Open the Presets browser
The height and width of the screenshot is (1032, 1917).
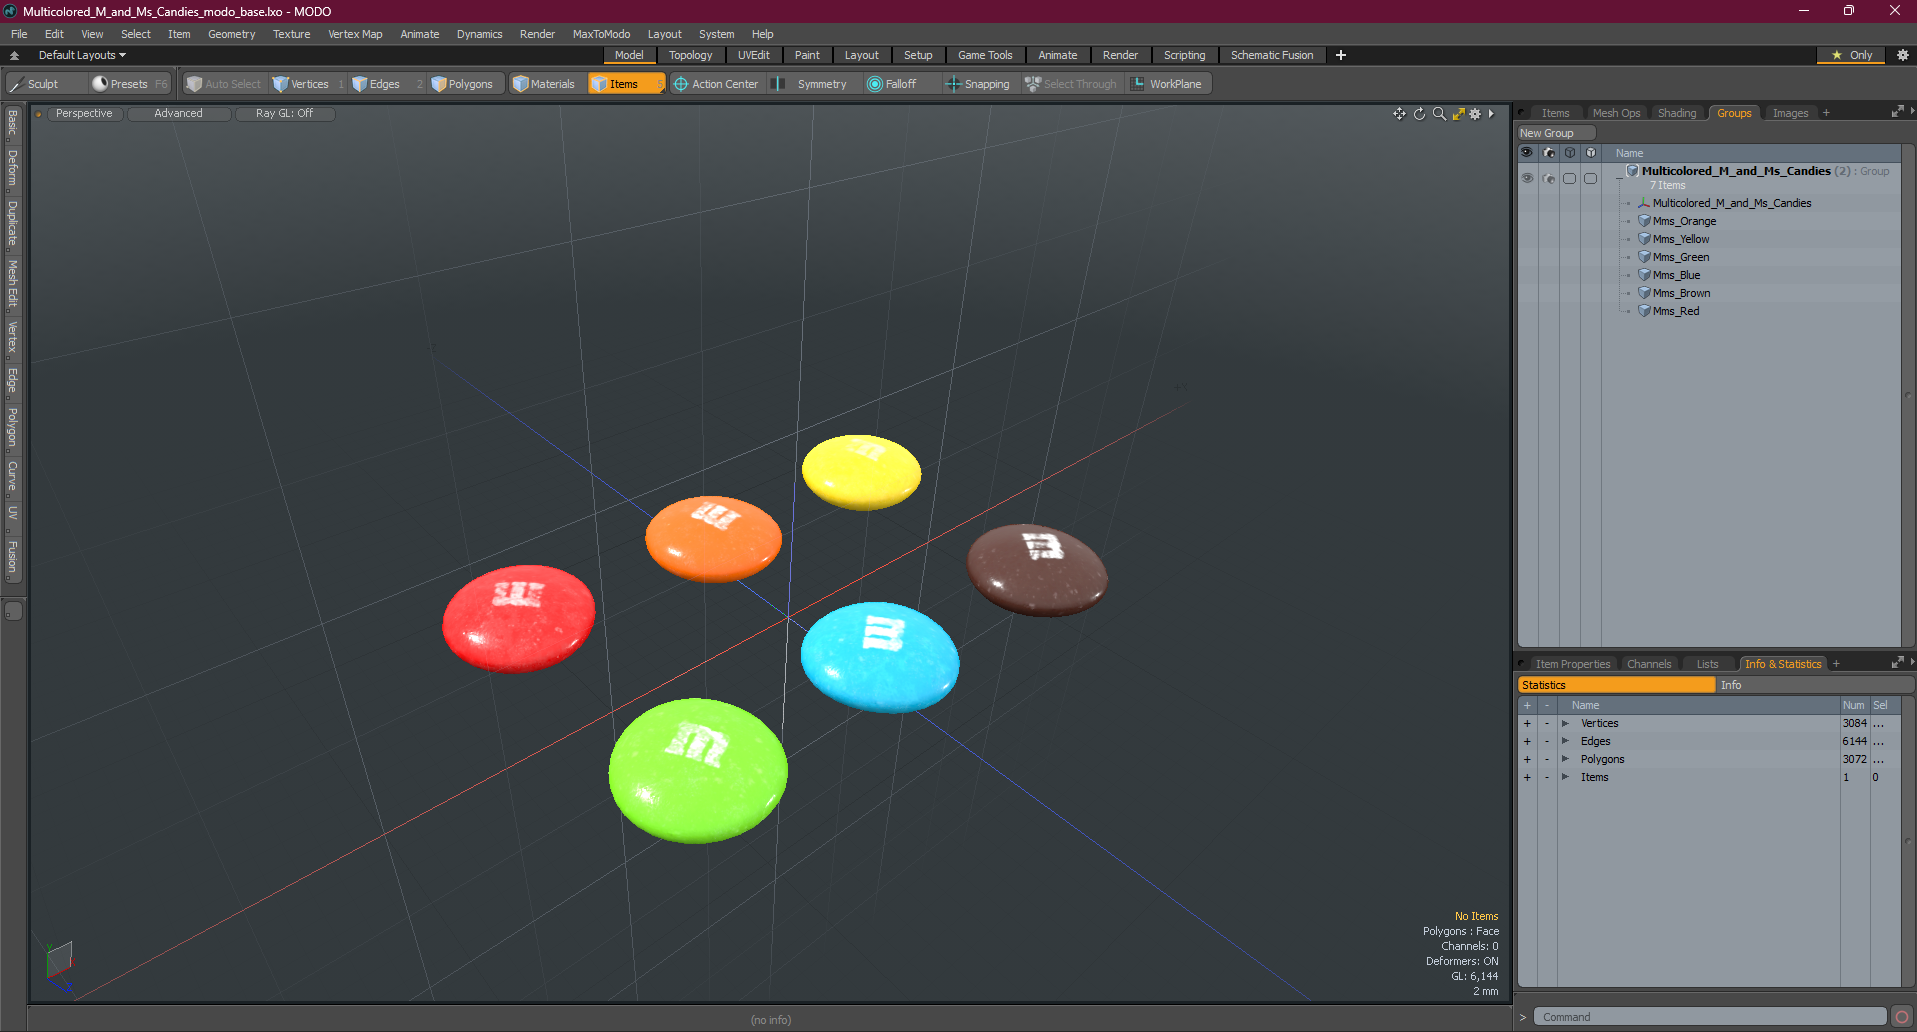[129, 84]
